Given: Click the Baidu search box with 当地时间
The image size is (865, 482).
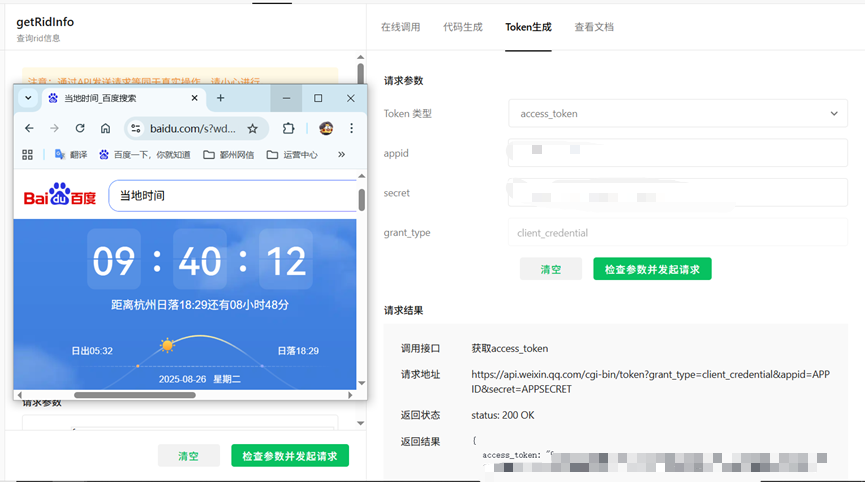Looking at the screenshot, I should 230,196.
